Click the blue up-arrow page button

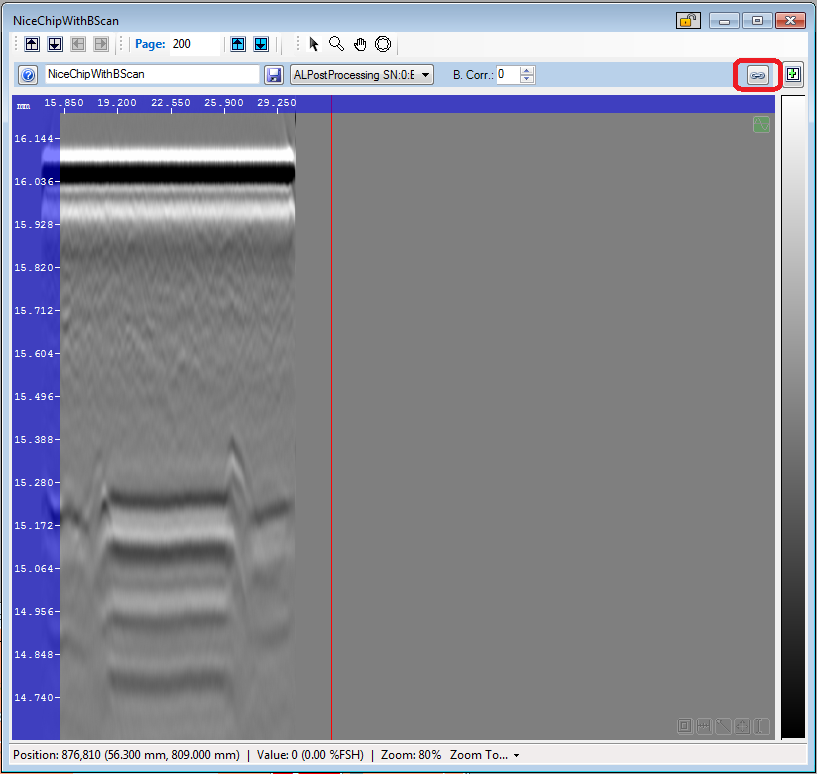238,44
